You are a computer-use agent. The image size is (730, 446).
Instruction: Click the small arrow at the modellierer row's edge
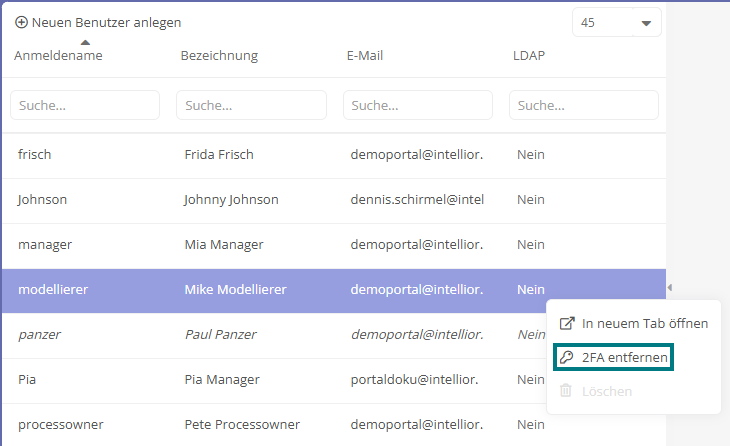coord(669,288)
